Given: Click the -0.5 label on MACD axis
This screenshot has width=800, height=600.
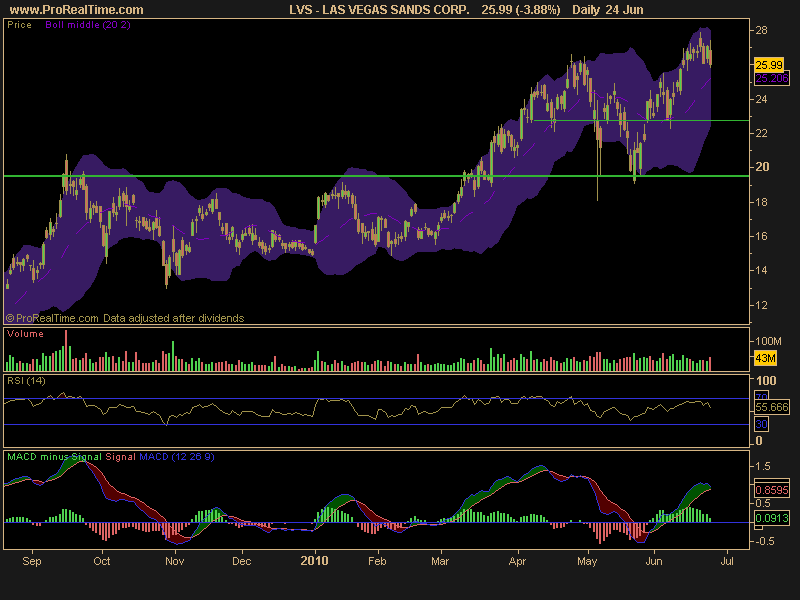Looking at the screenshot, I should (764, 541).
